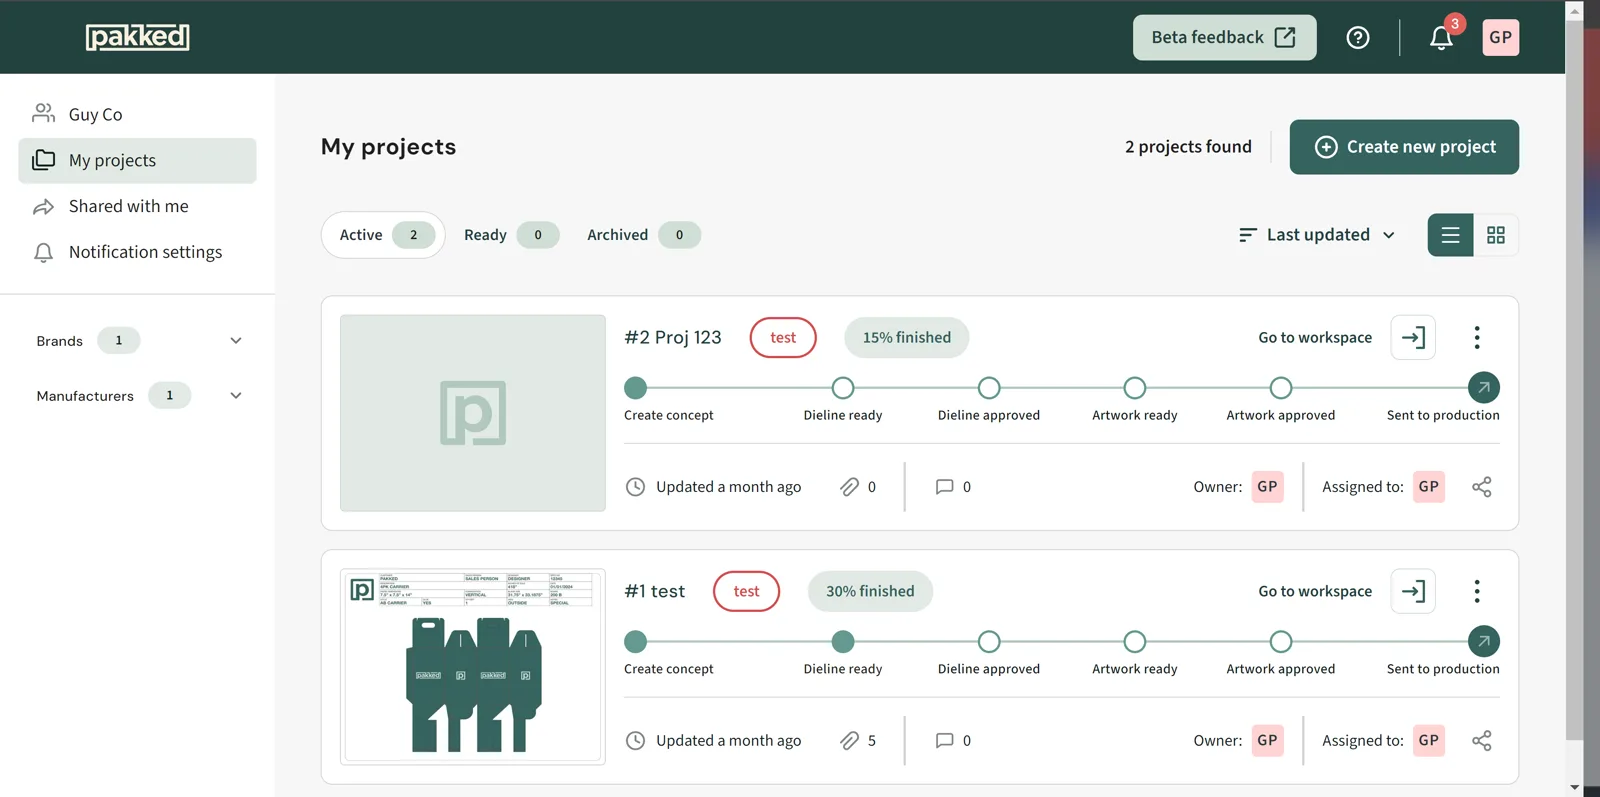Switch to grid view

pos(1496,235)
